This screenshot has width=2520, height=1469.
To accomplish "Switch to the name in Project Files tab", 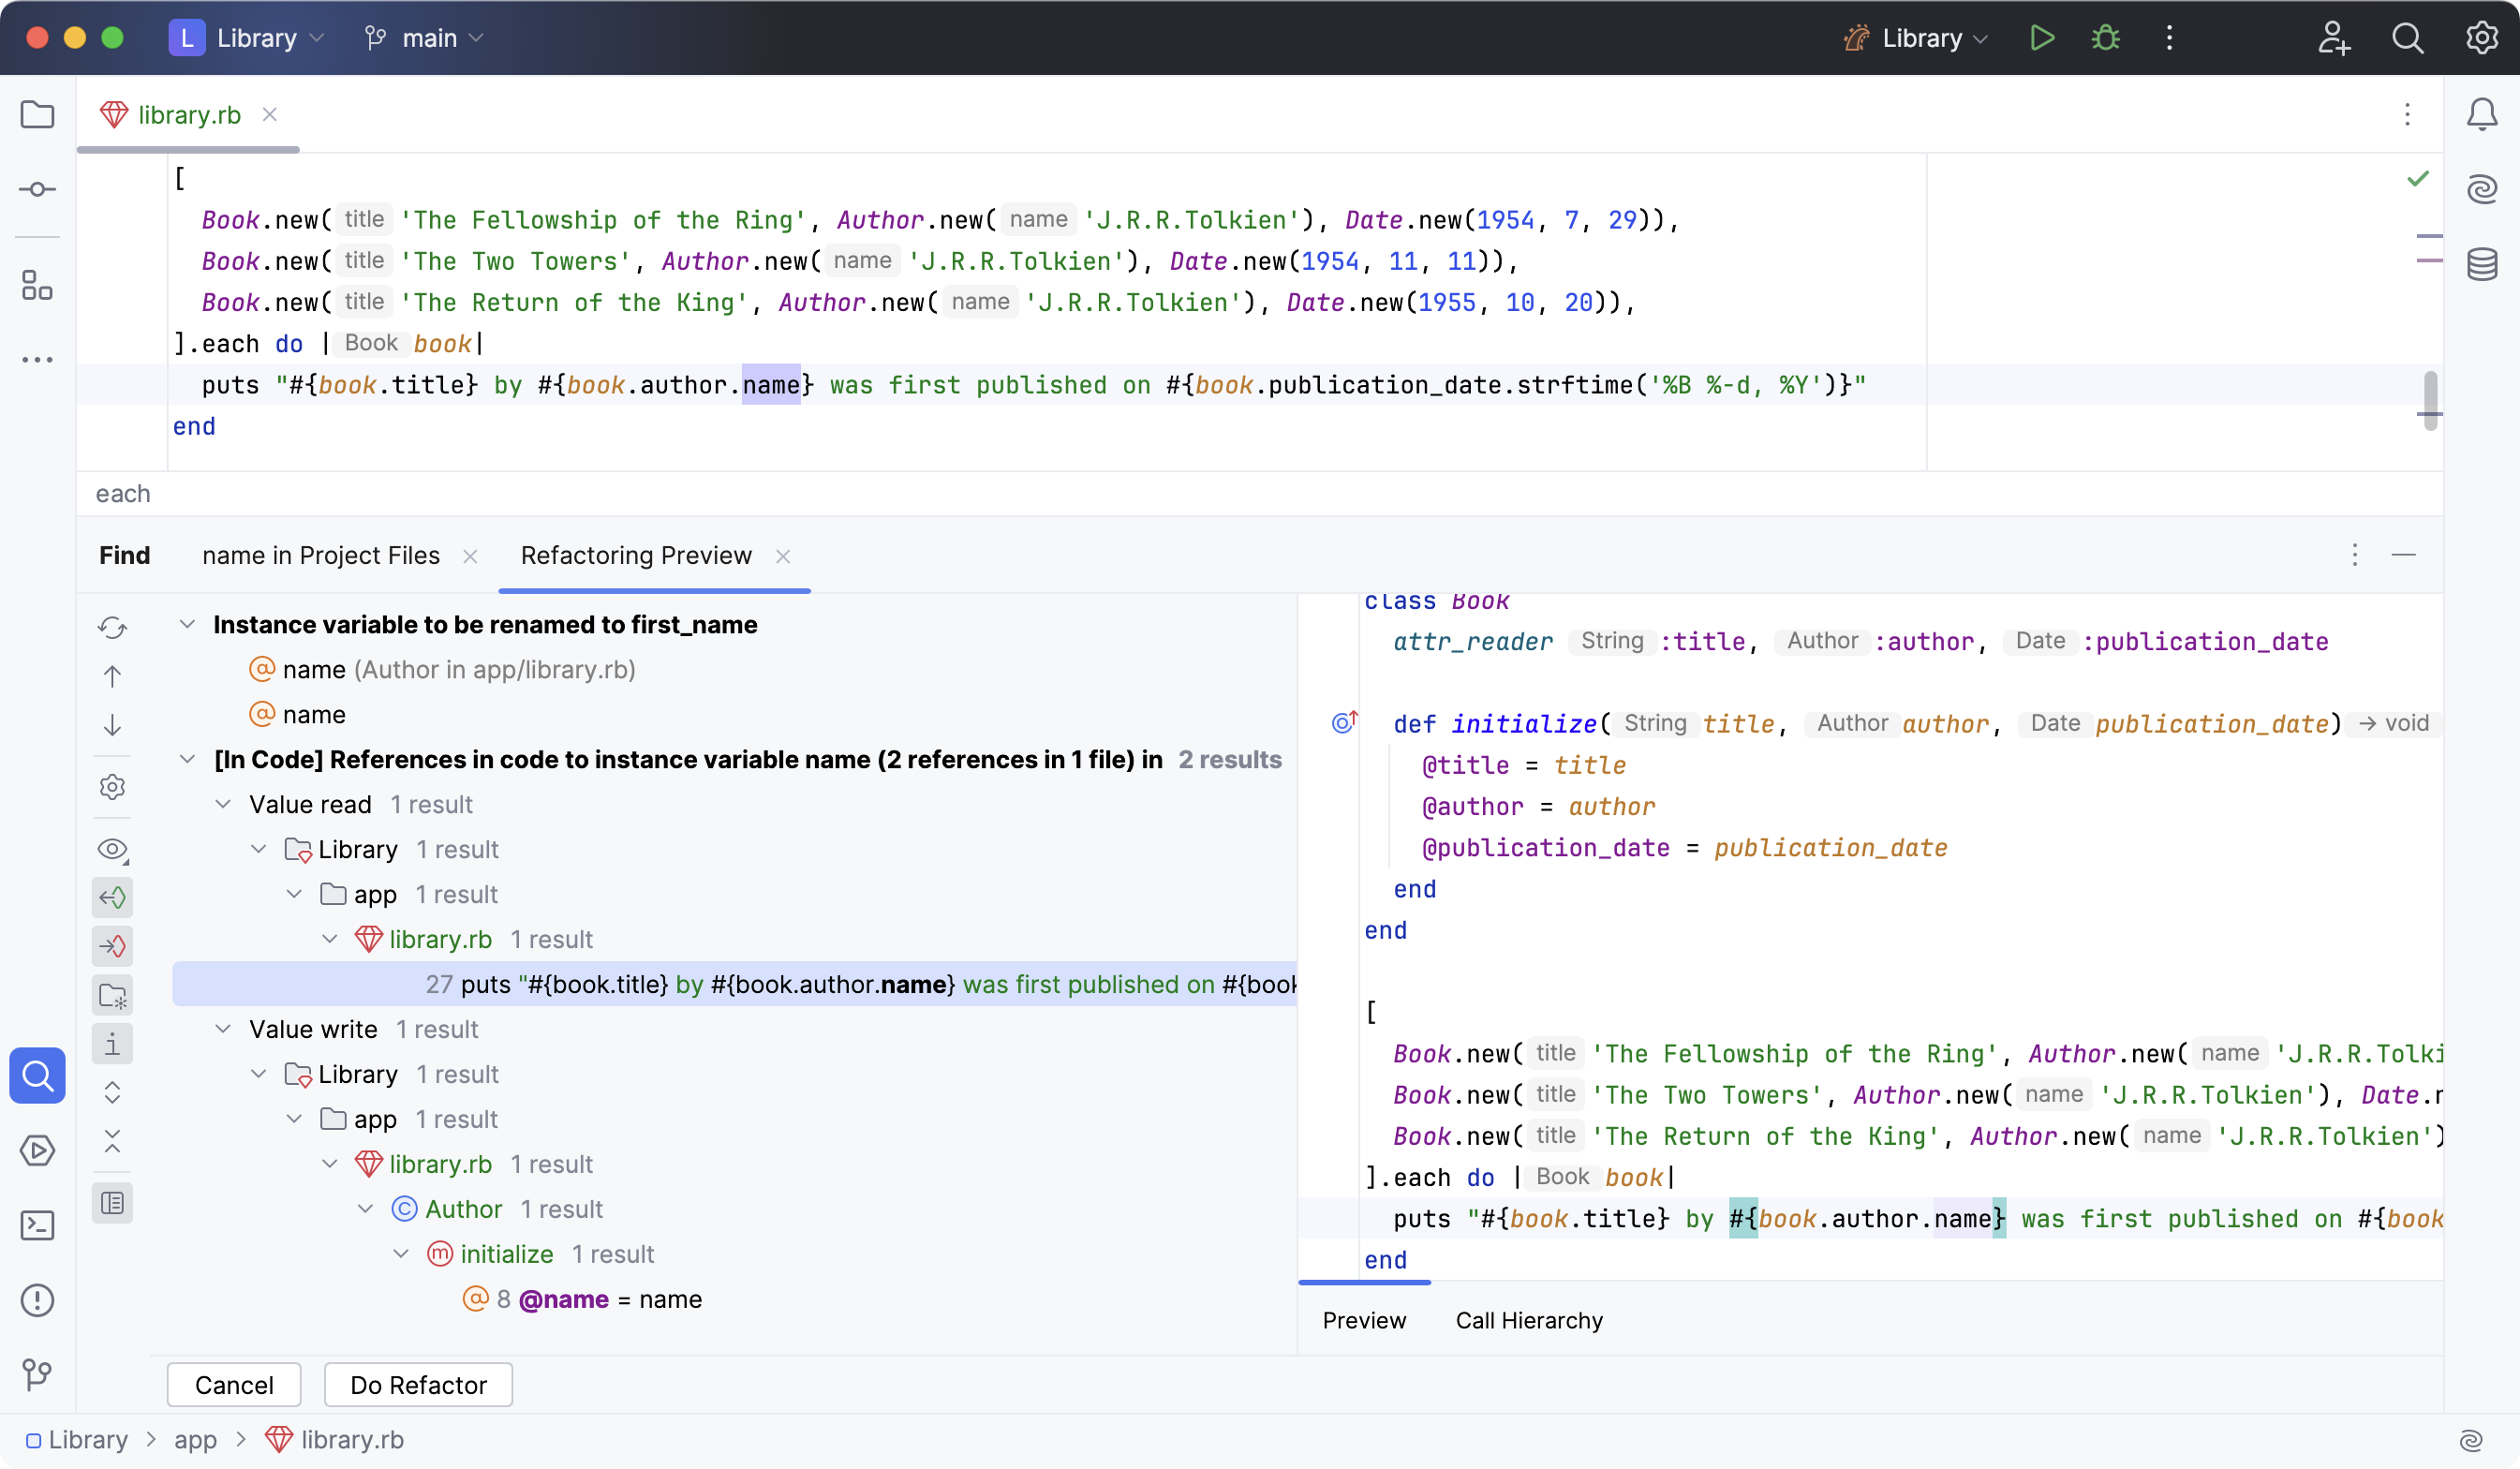I will pyautogui.click(x=320, y=555).
